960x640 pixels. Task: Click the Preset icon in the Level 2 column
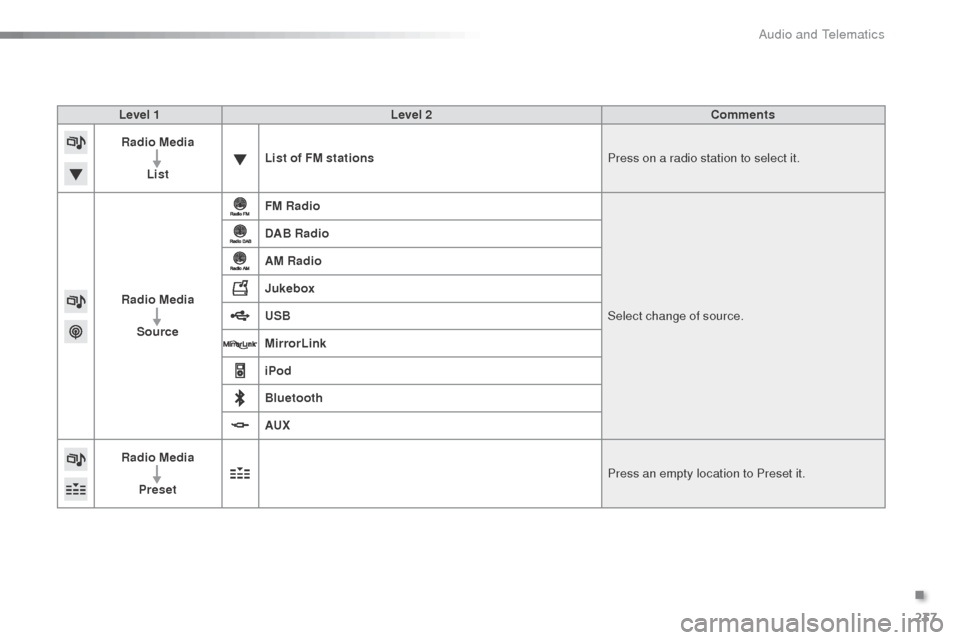tap(240, 473)
